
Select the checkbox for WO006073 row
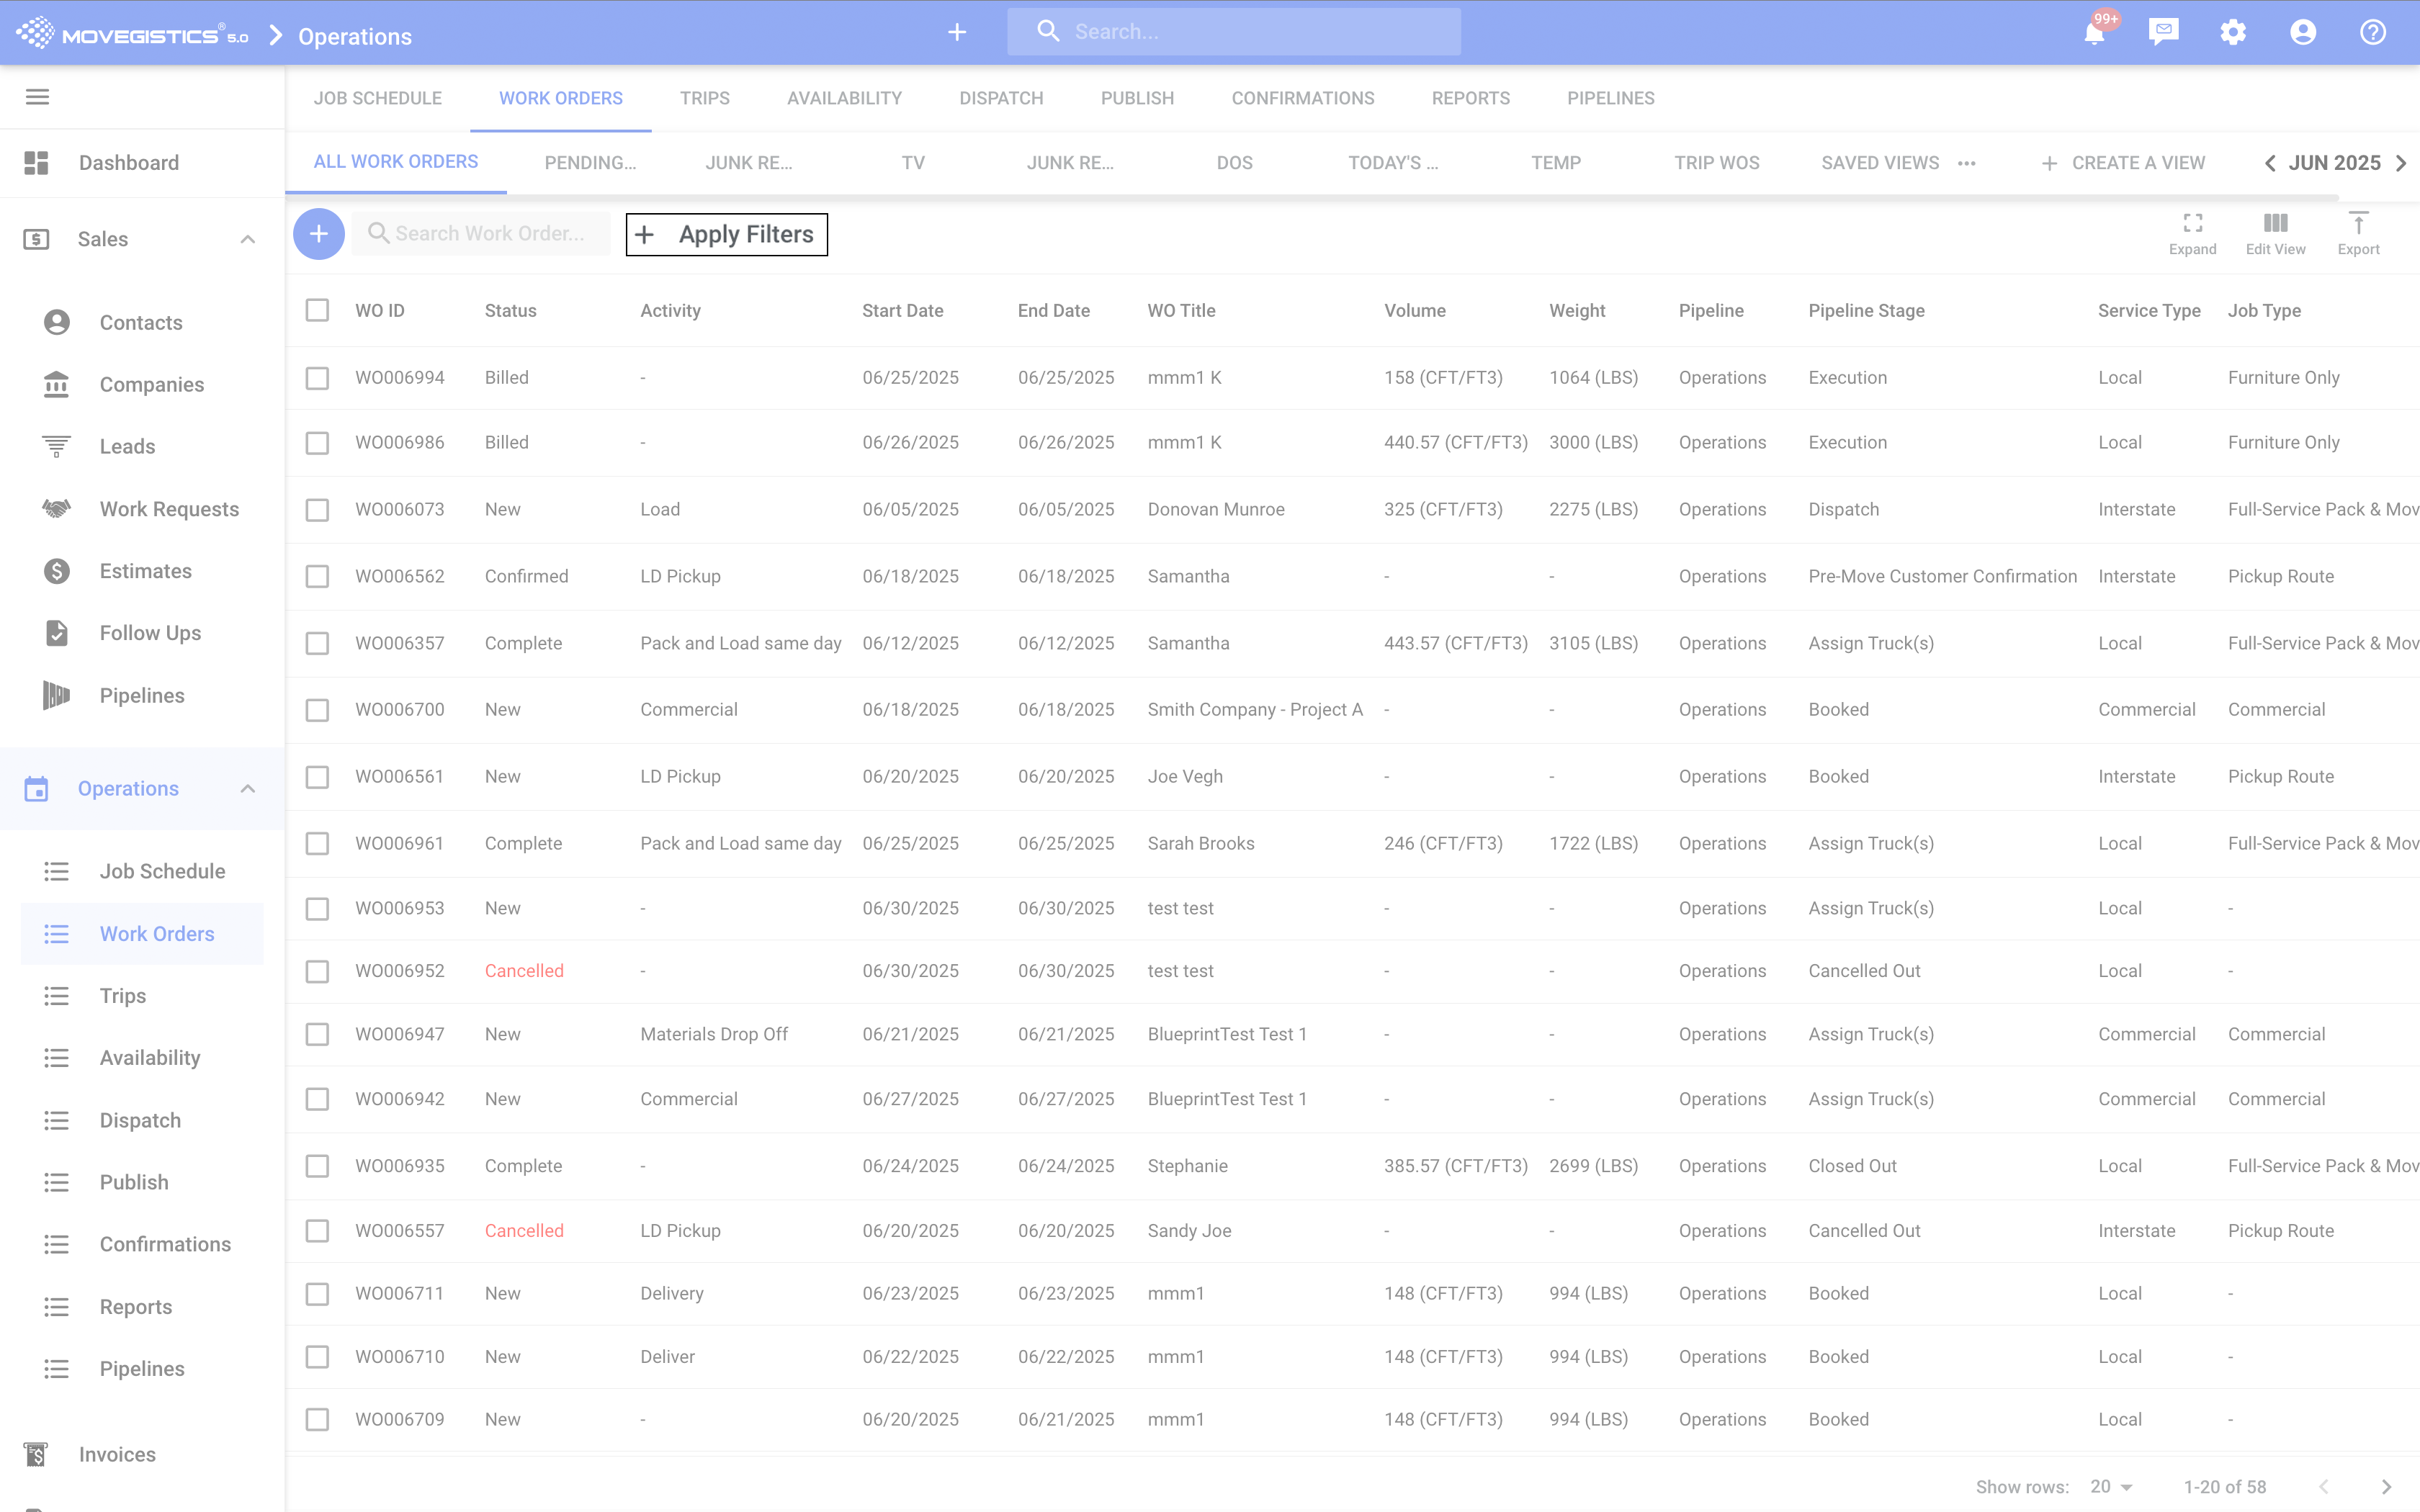point(317,510)
